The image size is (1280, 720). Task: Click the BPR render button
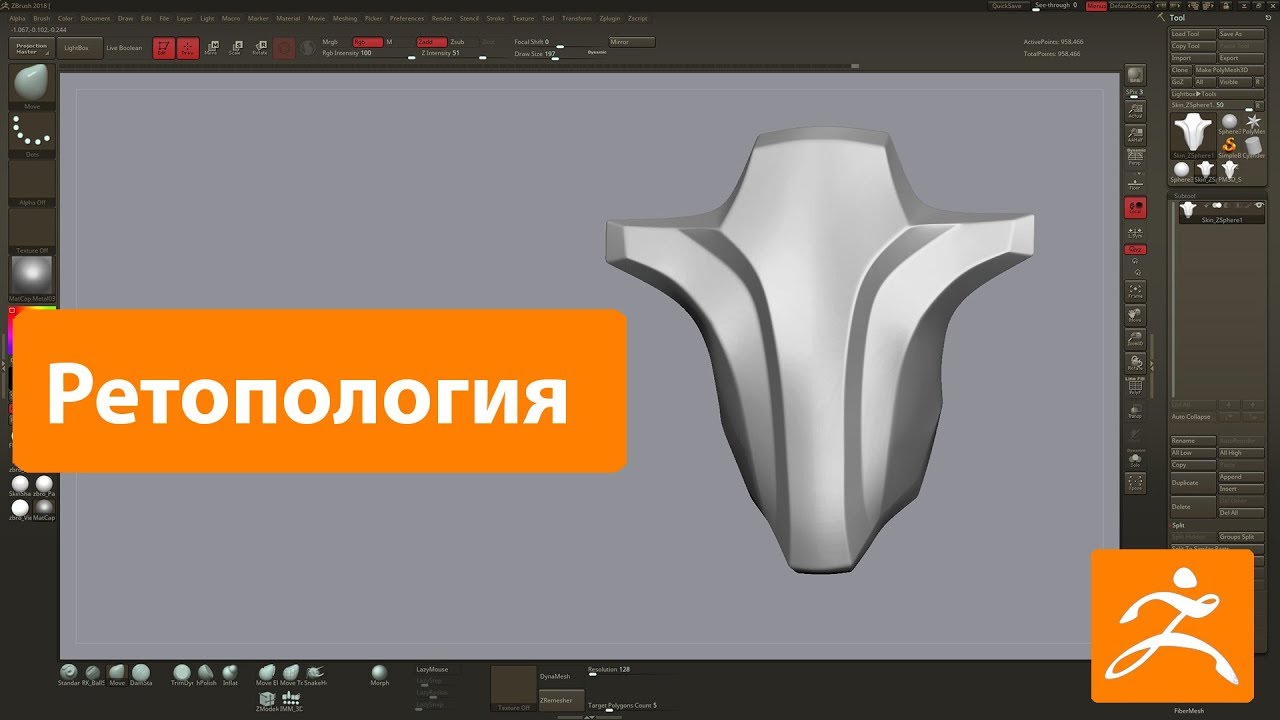[1135, 76]
